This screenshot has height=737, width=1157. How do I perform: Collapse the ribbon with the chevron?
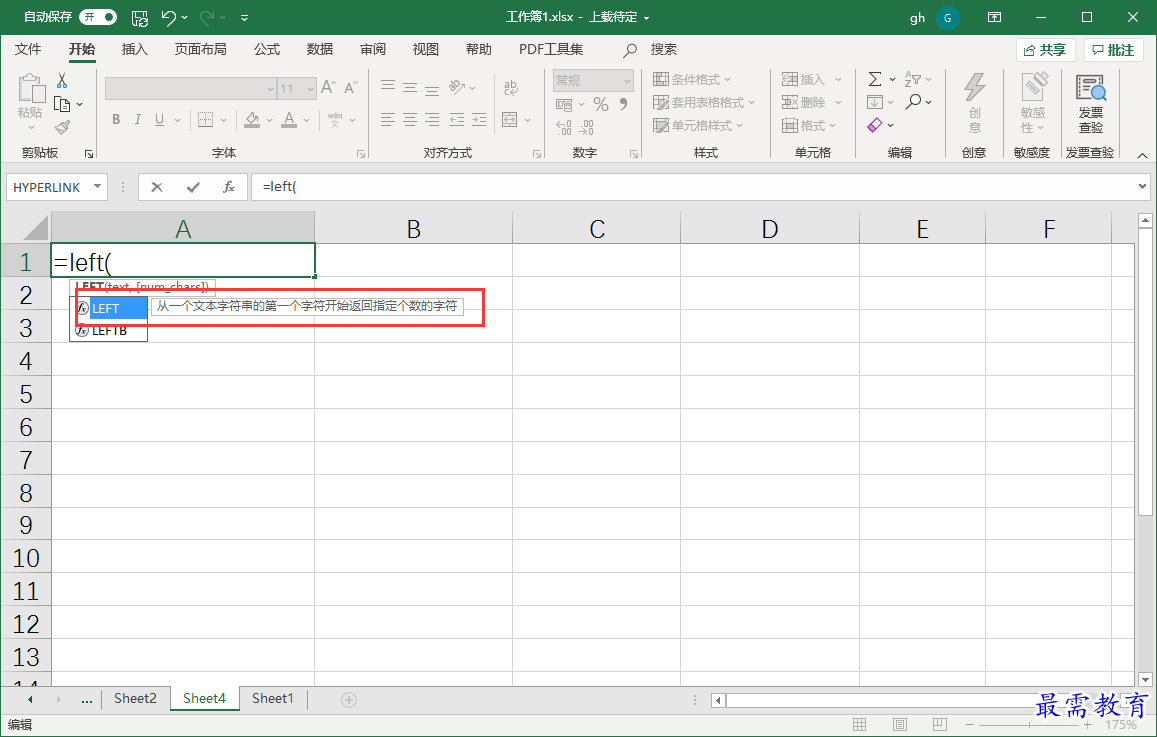(1142, 156)
